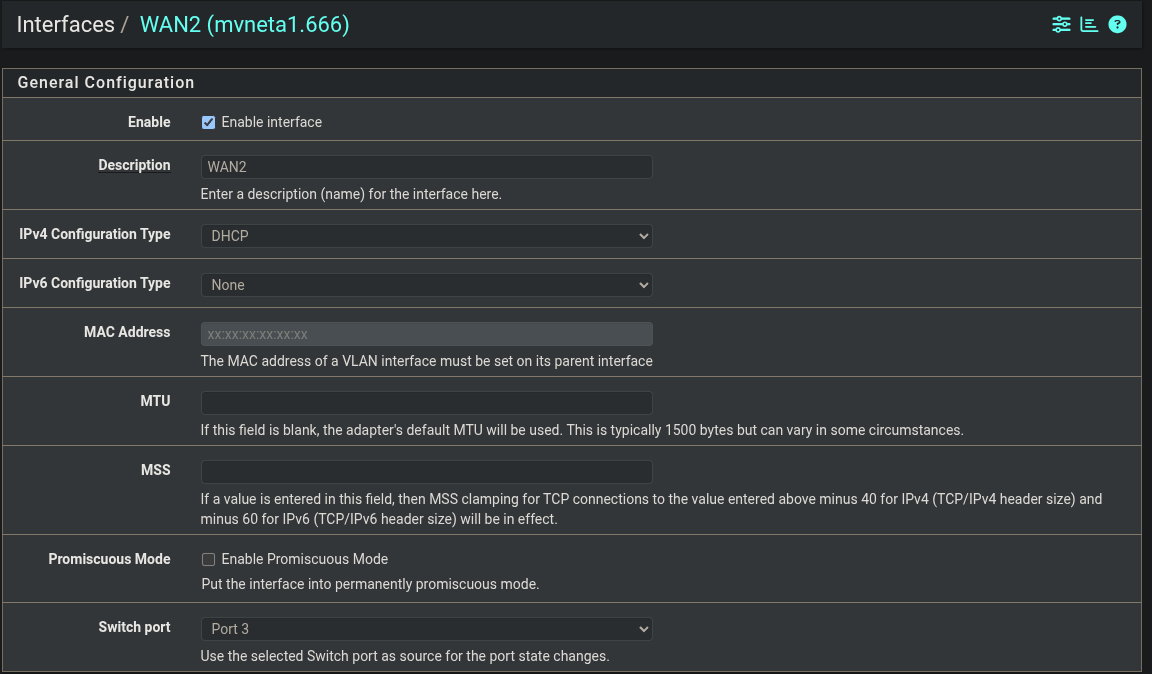The image size is (1152, 674).
Task: Open the related settings sliders icon
Action: point(1061,24)
